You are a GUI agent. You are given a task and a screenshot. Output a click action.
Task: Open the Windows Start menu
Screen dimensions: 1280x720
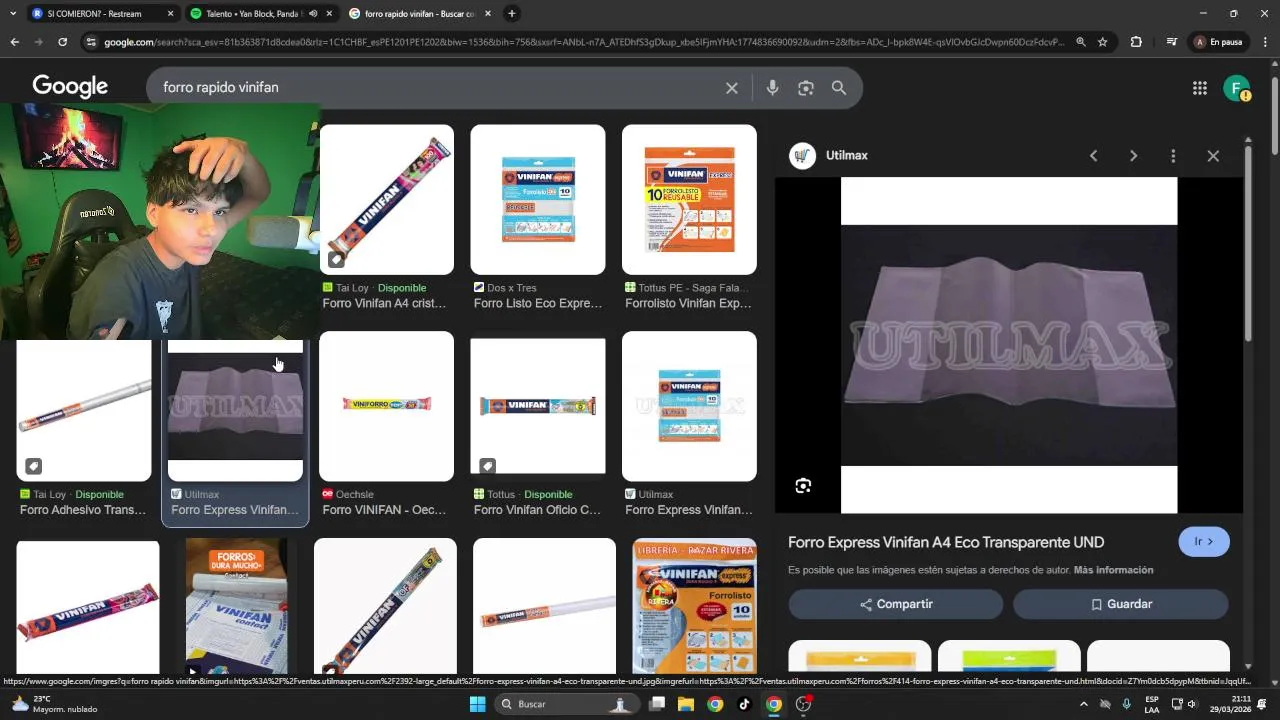477,704
